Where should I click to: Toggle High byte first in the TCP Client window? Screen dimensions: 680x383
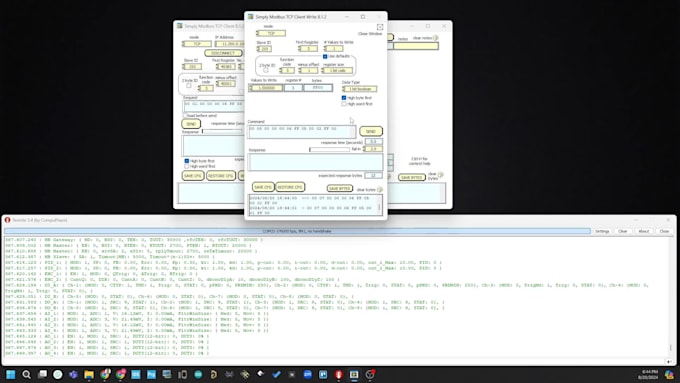(x=187, y=161)
